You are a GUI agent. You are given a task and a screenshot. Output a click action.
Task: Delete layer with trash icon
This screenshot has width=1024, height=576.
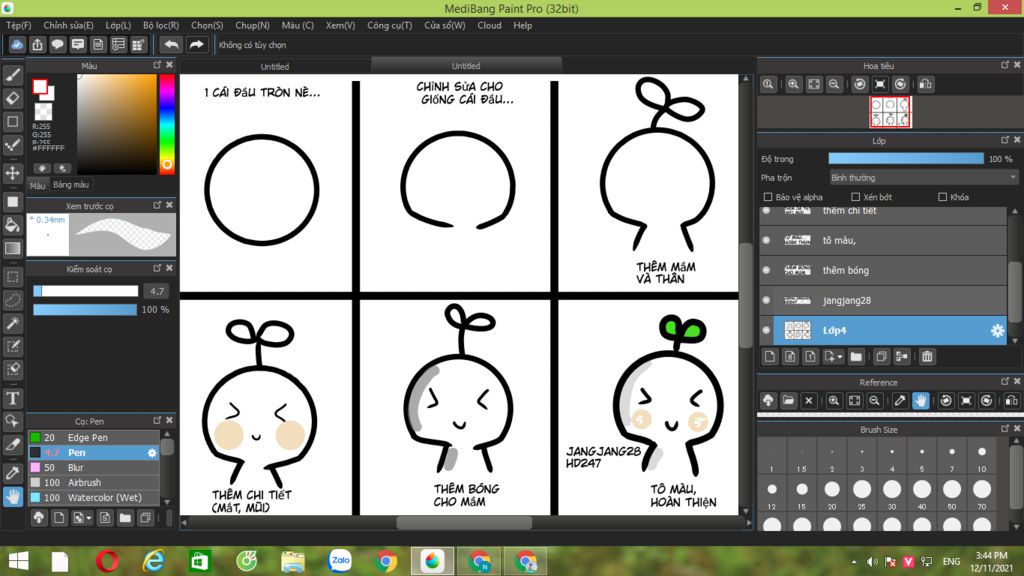click(x=927, y=357)
